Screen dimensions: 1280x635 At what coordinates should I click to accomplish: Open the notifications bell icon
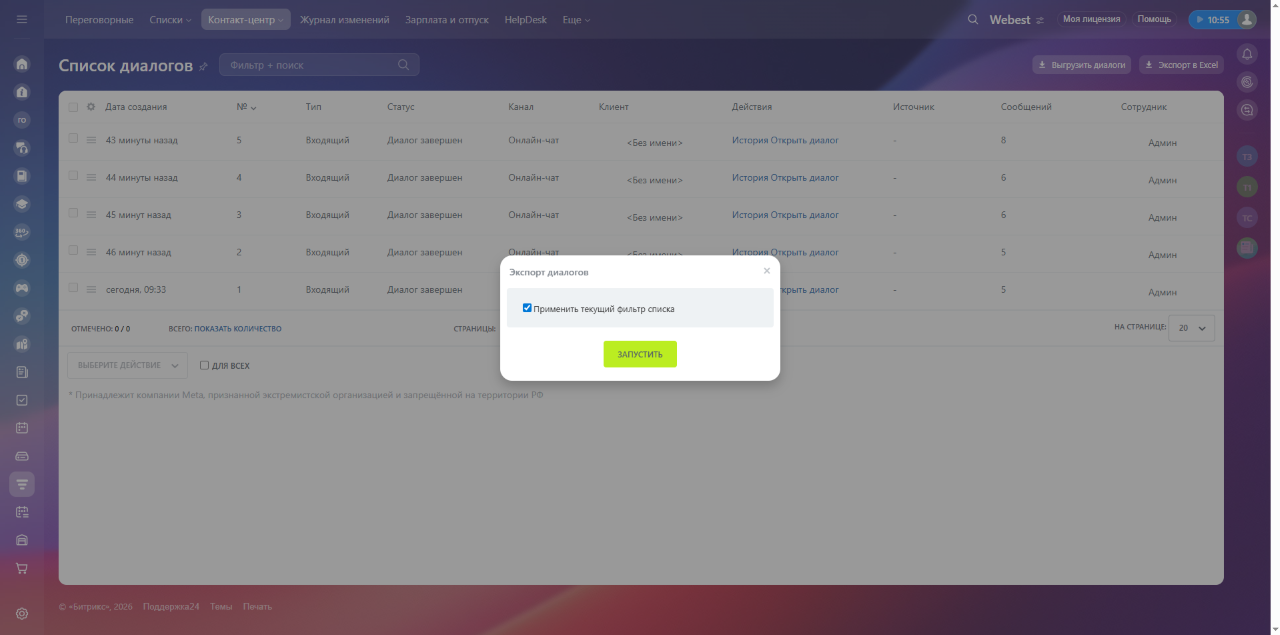coord(1247,54)
